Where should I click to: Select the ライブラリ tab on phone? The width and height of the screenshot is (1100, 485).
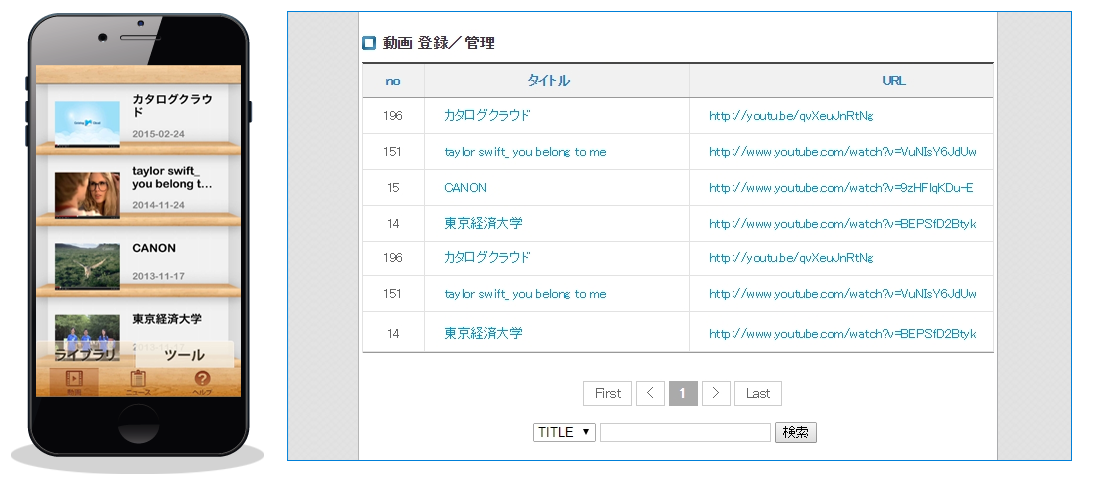86,355
